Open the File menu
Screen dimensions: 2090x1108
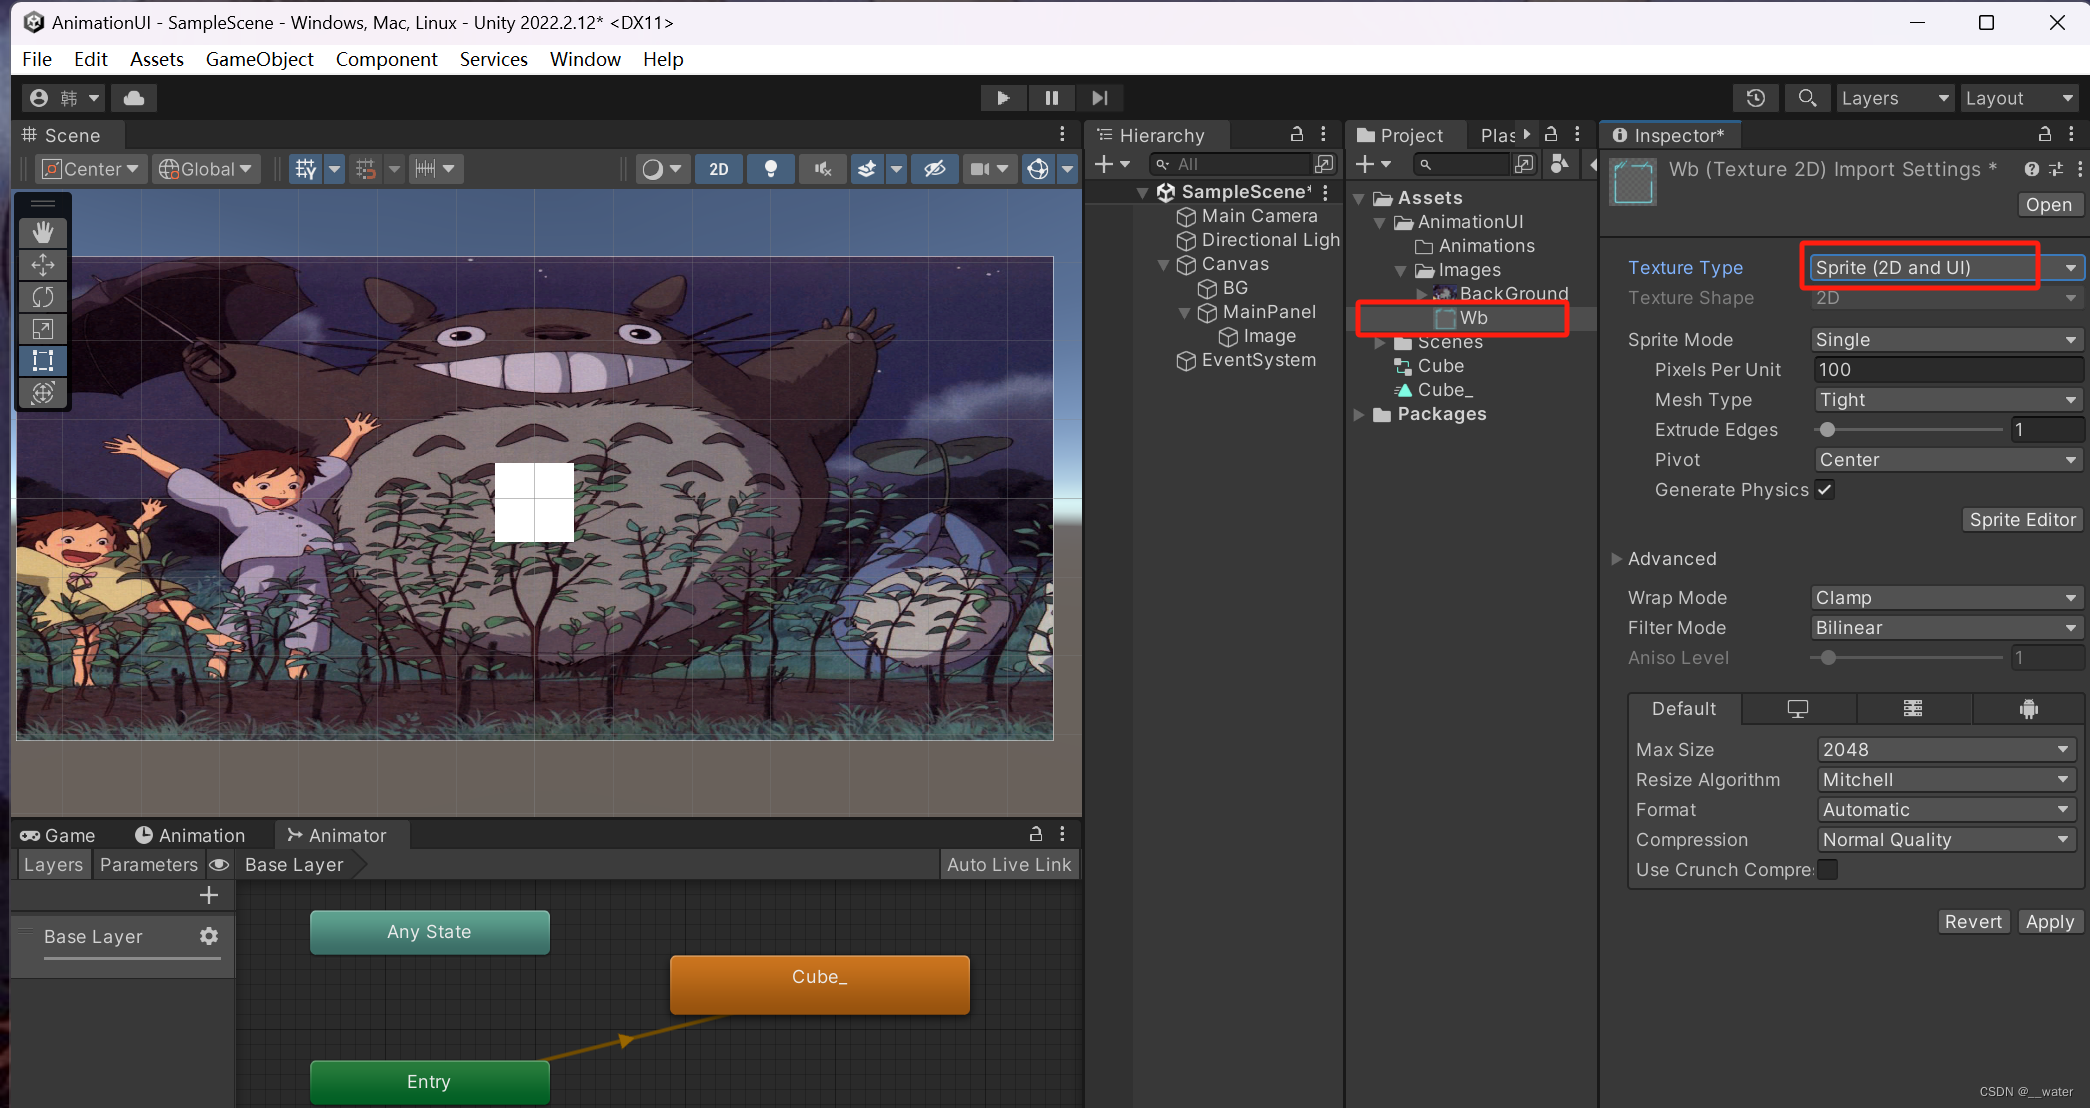[x=37, y=59]
